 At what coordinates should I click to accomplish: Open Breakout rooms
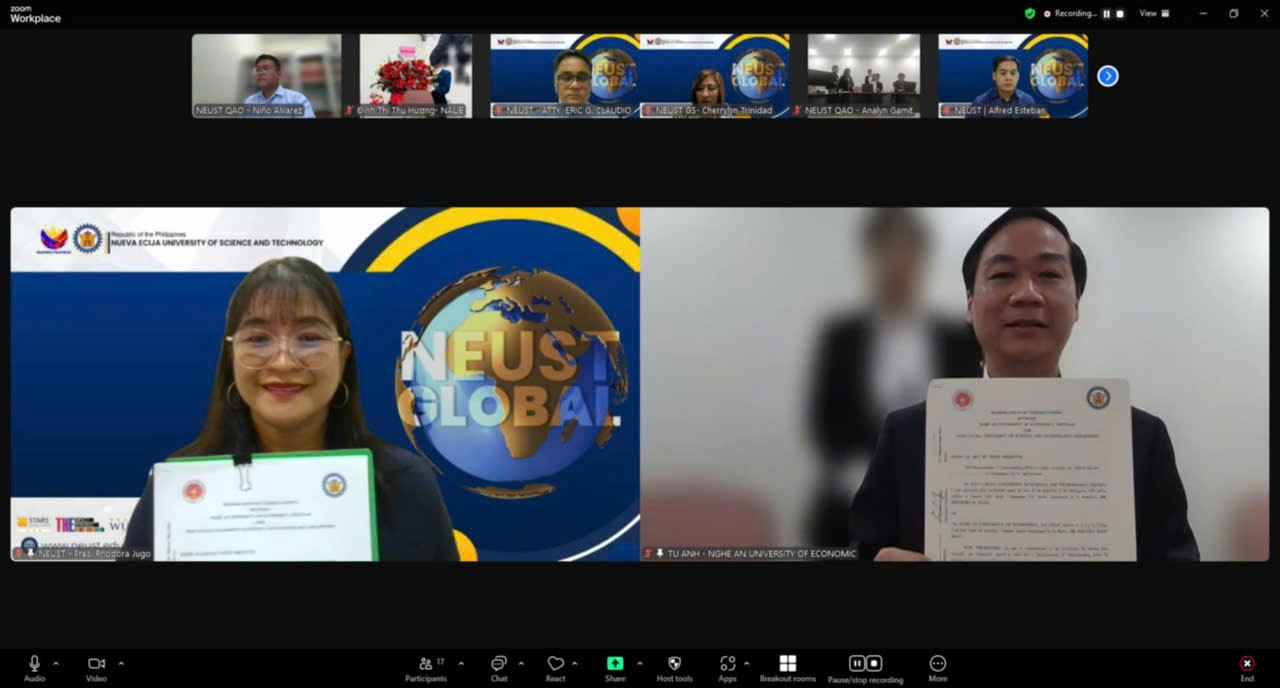pos(788,668)
